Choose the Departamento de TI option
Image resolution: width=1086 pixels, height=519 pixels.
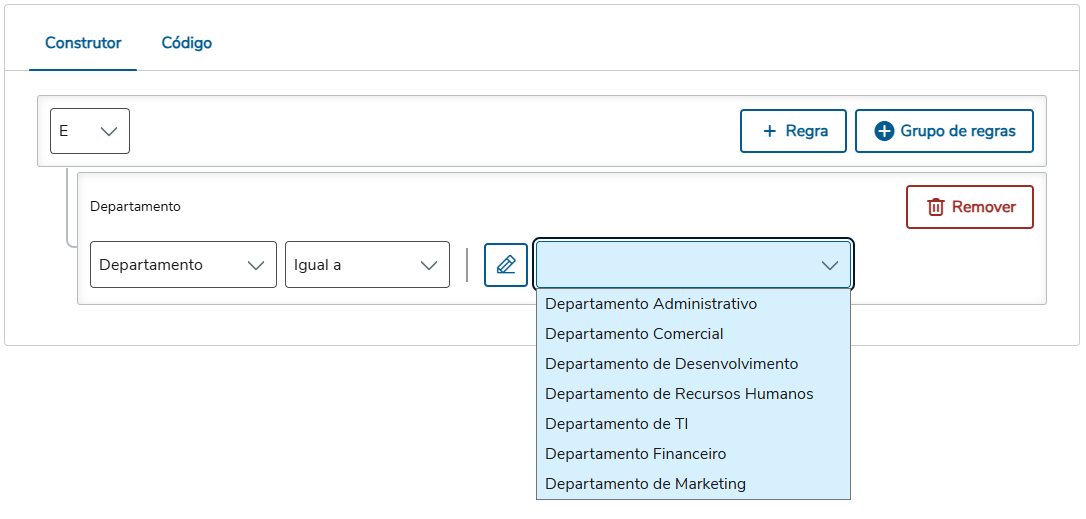click(617, 424)
